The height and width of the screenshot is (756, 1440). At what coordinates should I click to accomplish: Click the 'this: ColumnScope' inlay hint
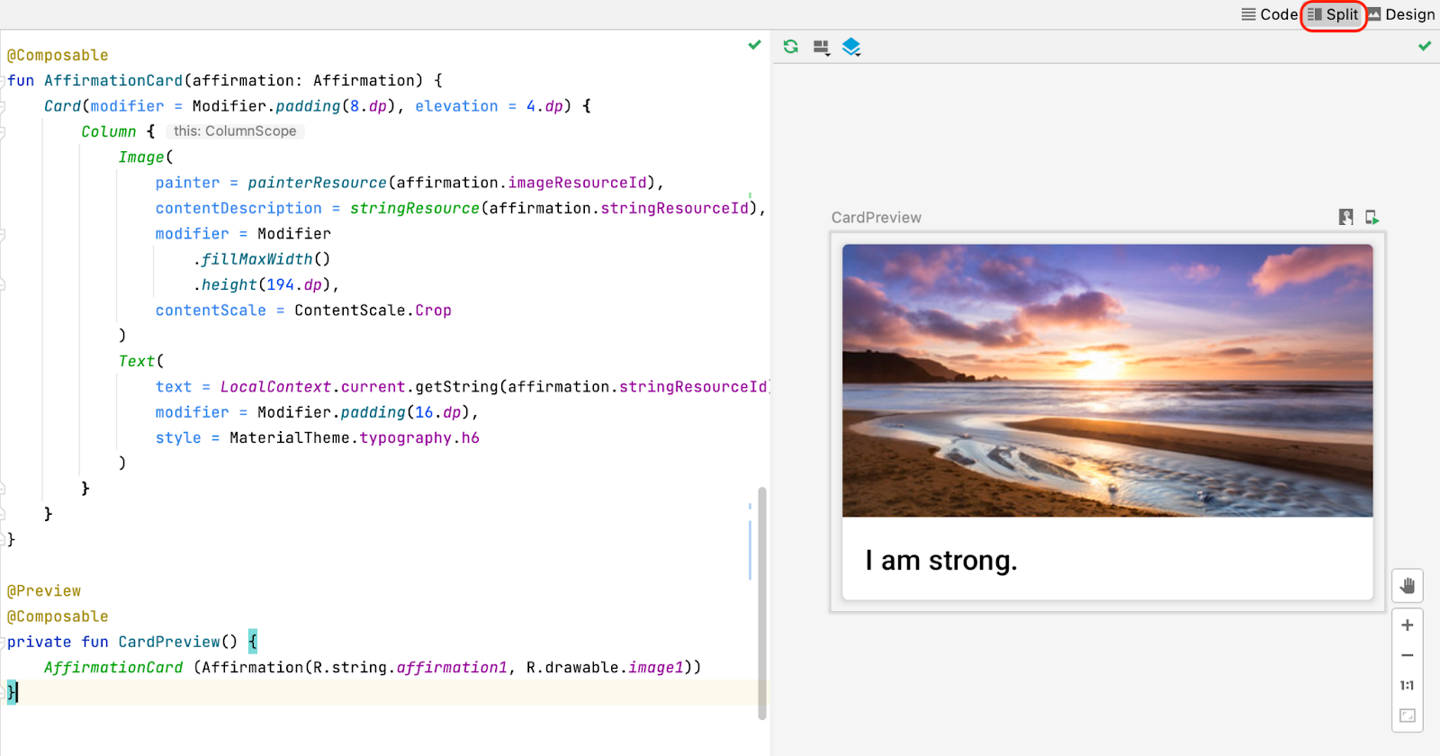tap(234, 131)
